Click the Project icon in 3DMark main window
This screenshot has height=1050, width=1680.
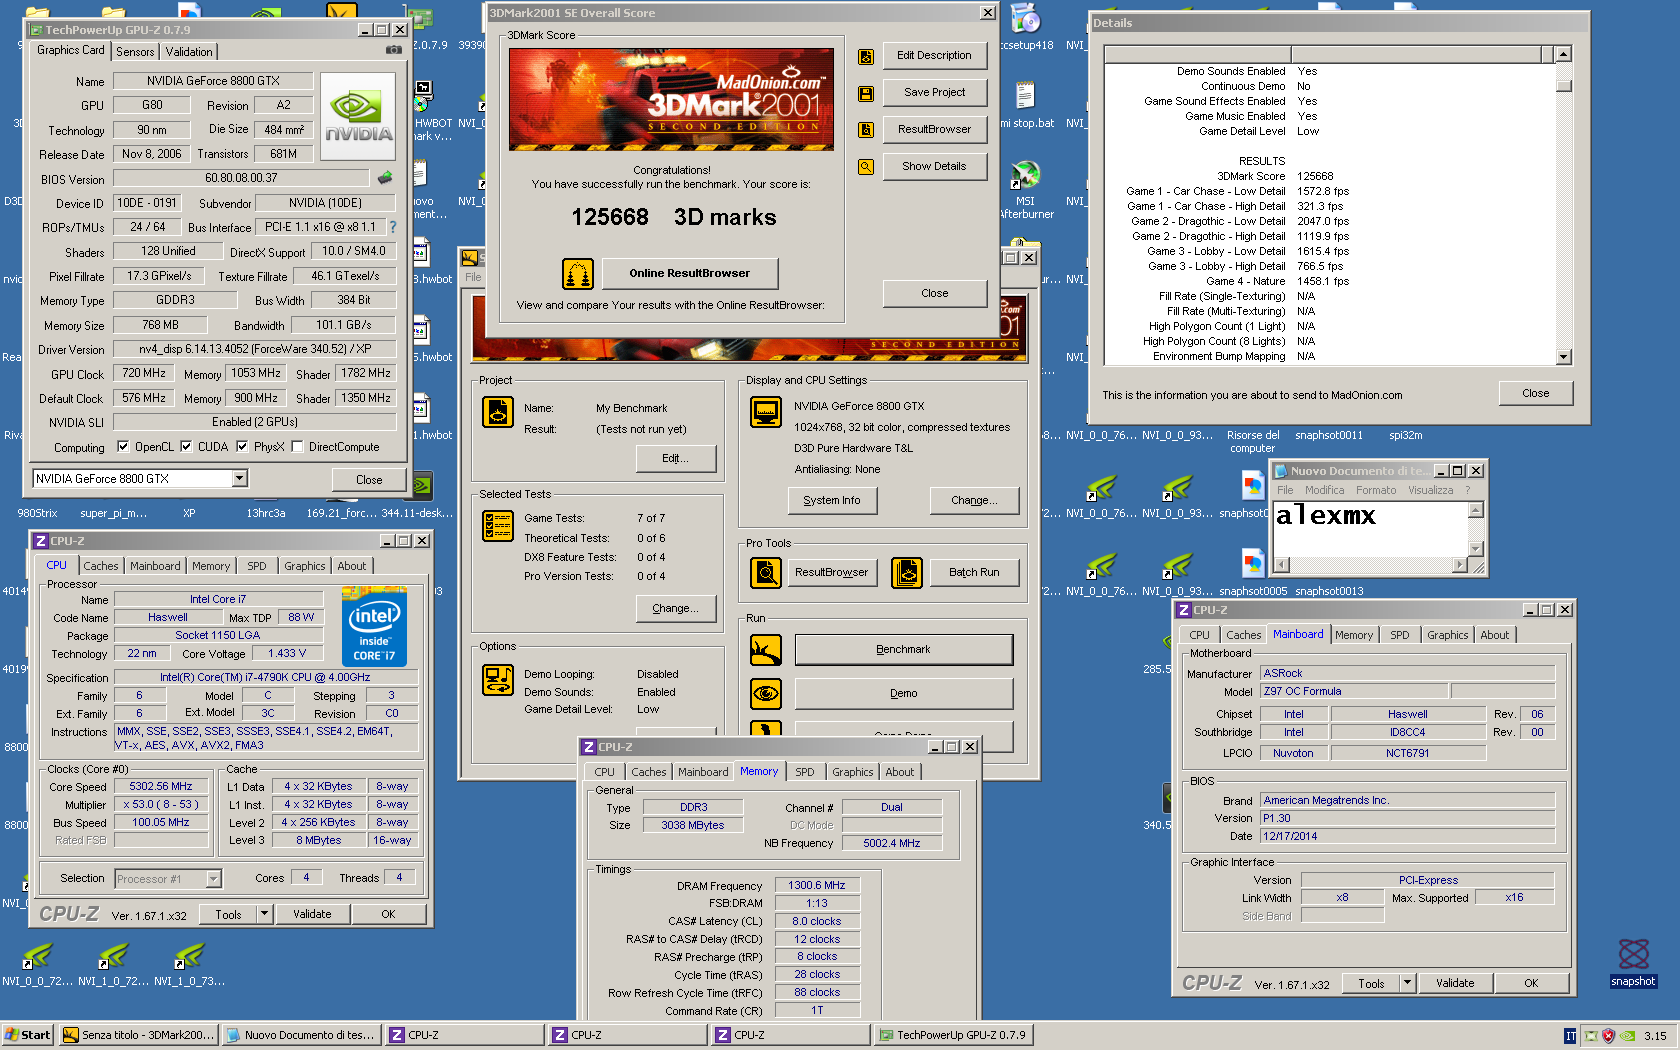click(498, 412)
